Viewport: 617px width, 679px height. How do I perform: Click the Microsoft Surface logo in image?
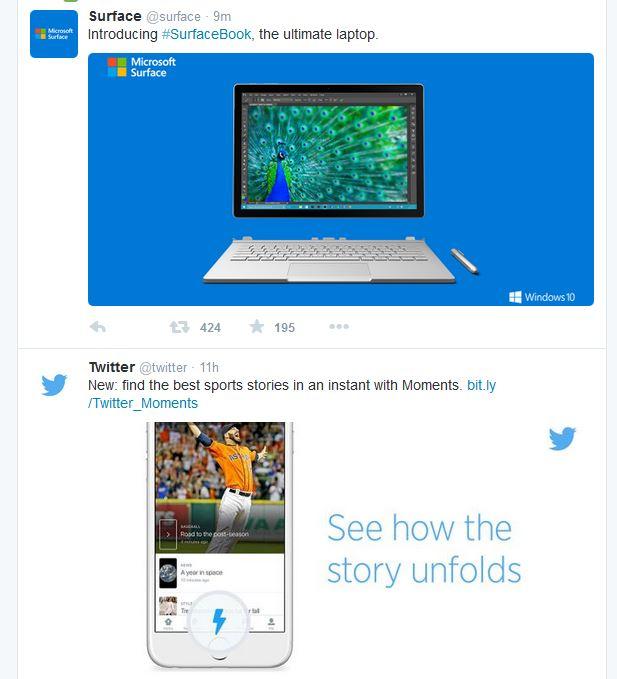142,67
